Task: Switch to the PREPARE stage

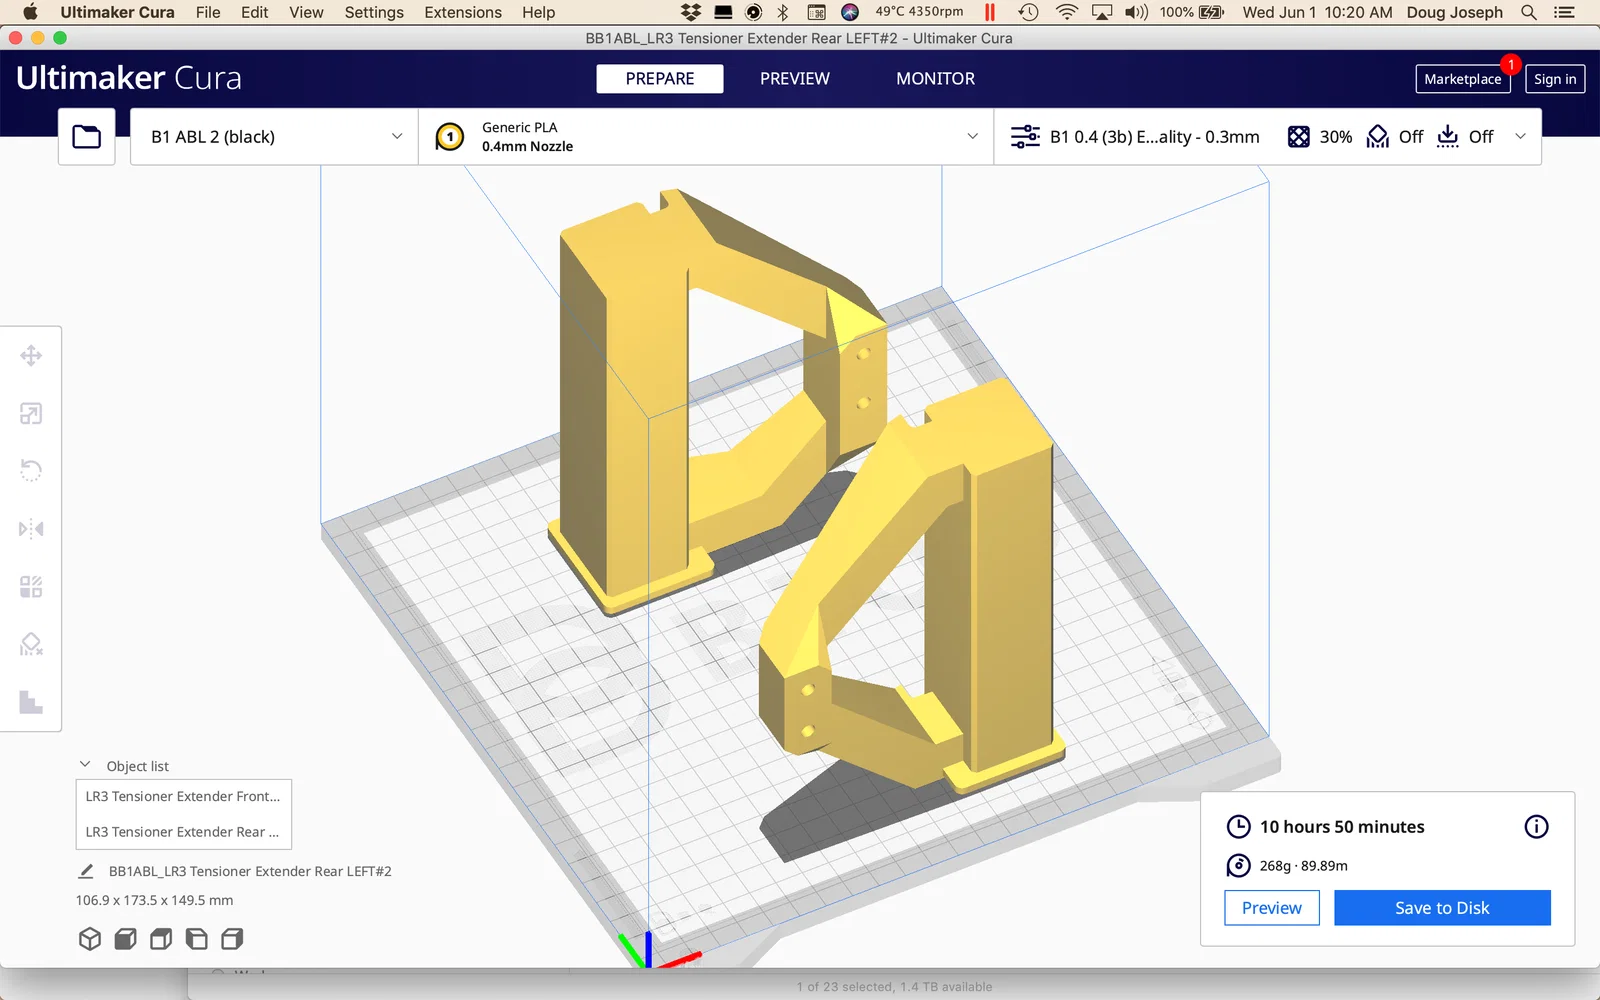Action: click(x=660, y=79)
